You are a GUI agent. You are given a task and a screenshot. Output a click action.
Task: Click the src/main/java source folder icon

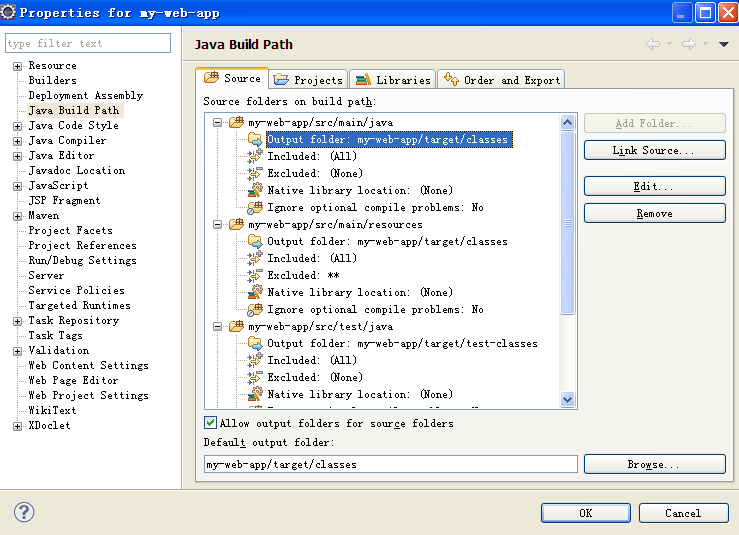pos(237,123)
